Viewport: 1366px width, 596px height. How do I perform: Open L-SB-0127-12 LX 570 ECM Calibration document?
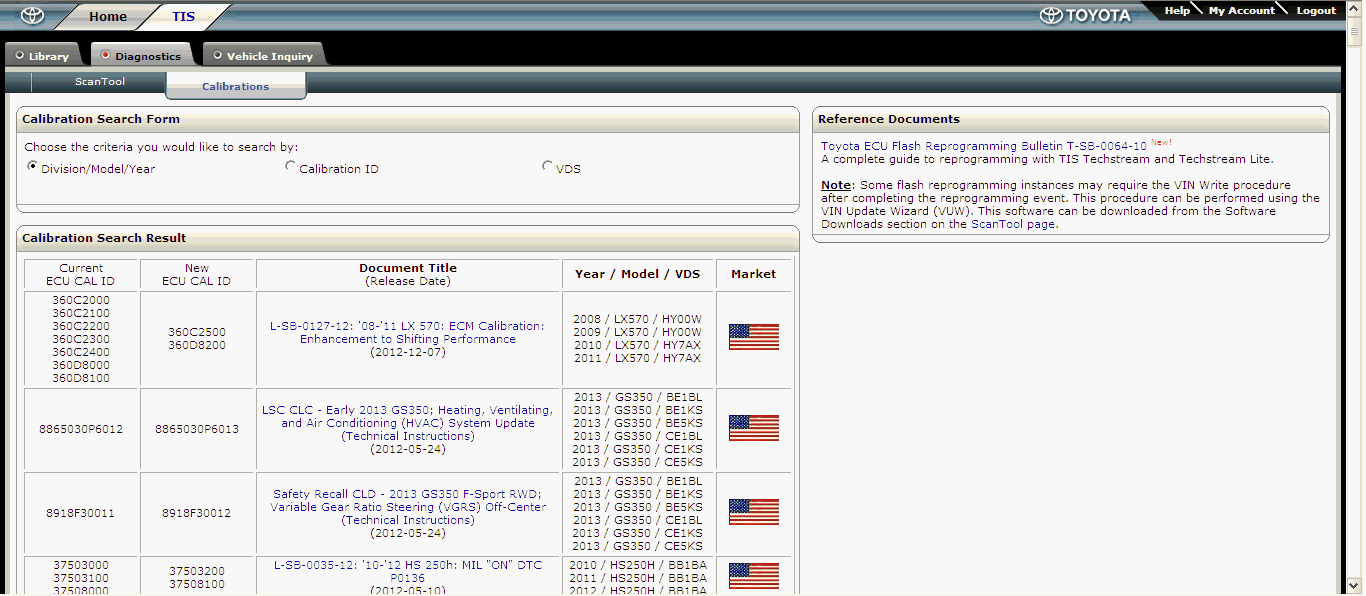click(407, 332)
